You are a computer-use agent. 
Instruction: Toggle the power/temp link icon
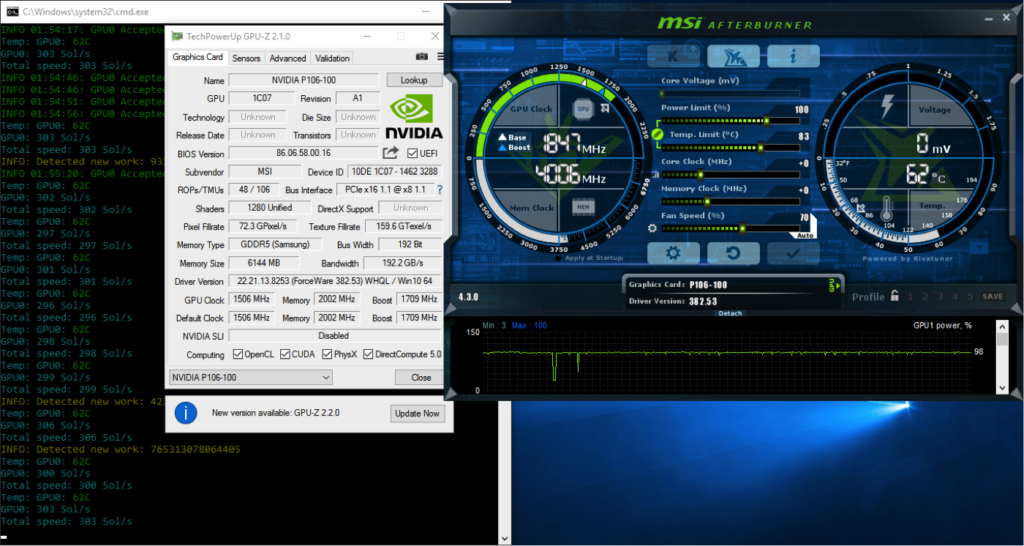[658, 134]
